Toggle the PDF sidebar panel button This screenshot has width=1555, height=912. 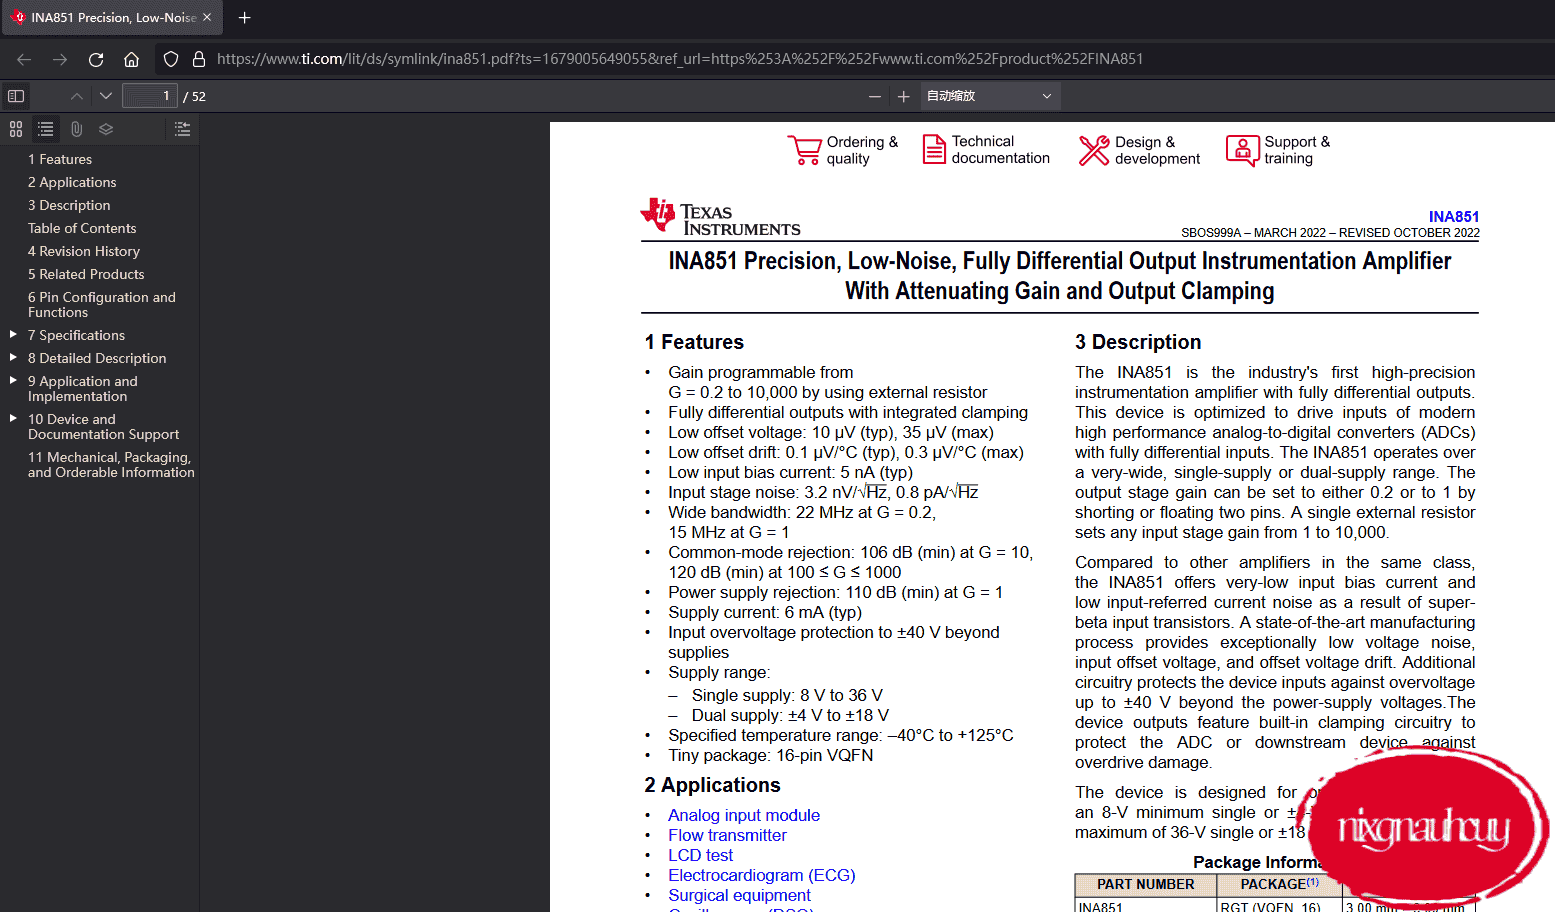click(x=16, y=96)
